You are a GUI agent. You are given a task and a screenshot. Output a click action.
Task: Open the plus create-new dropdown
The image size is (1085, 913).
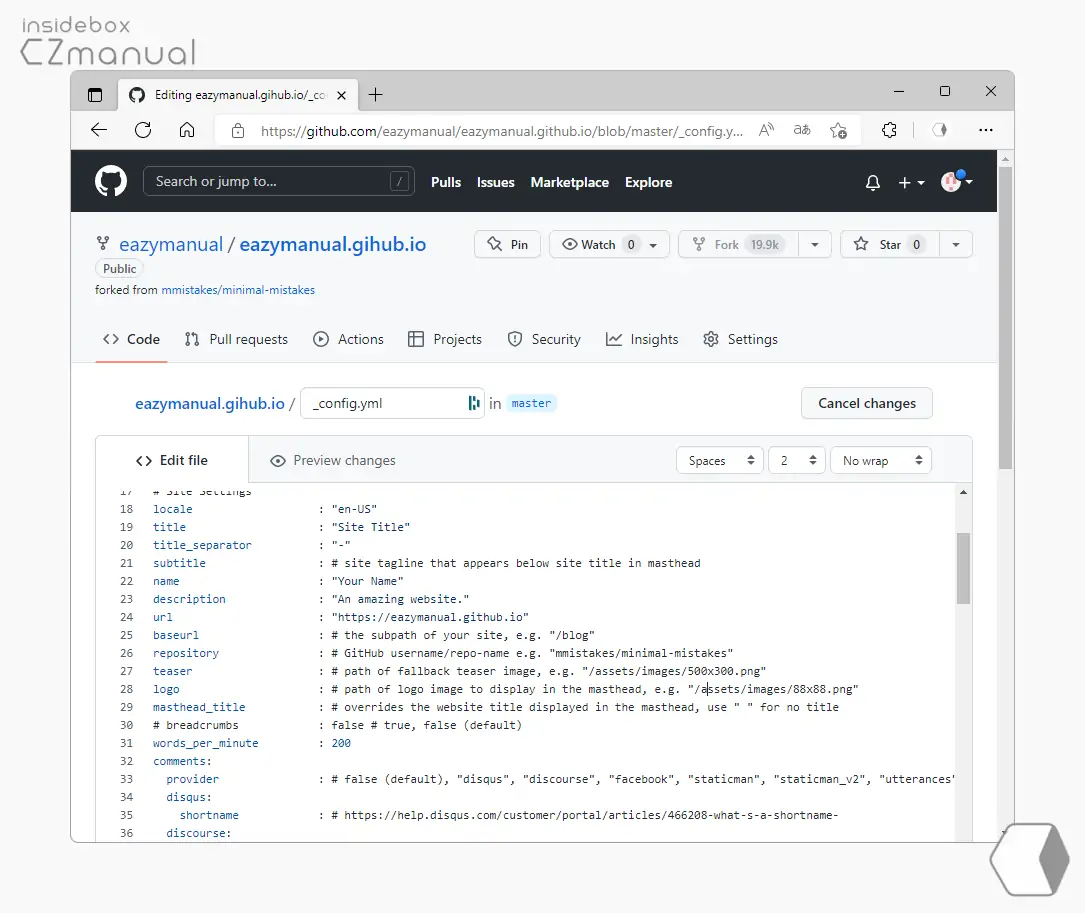click(x=911, y=182)
